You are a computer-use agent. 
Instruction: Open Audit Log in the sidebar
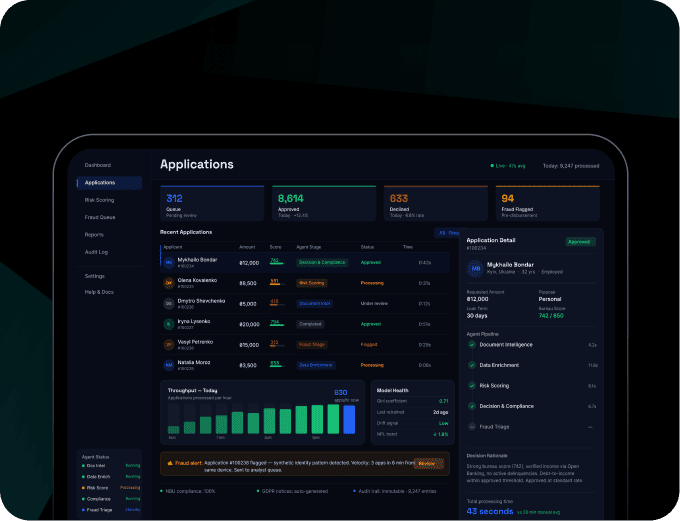96,252
